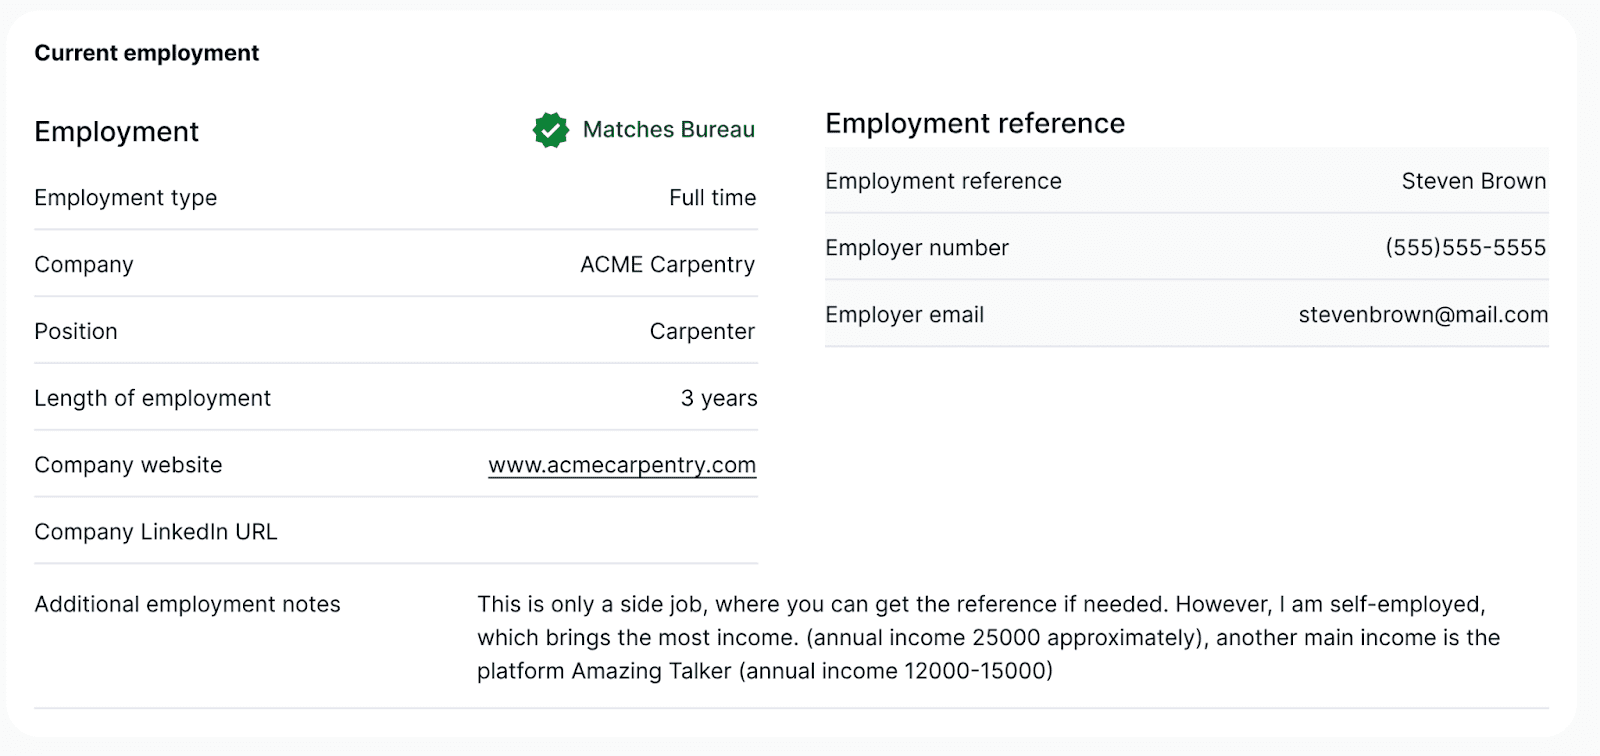Click the Employer email row label
The width and height of the screenshot is (1600, 756).
pos(904,315)
